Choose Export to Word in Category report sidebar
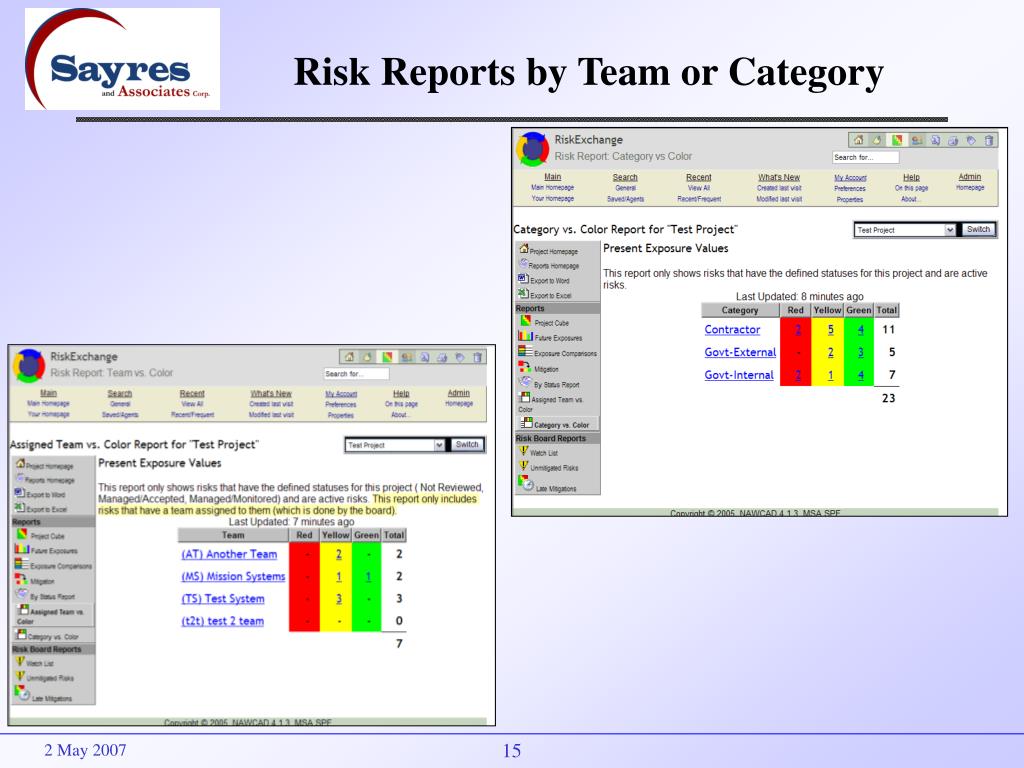1024x768 pixels. pos(544,280)
